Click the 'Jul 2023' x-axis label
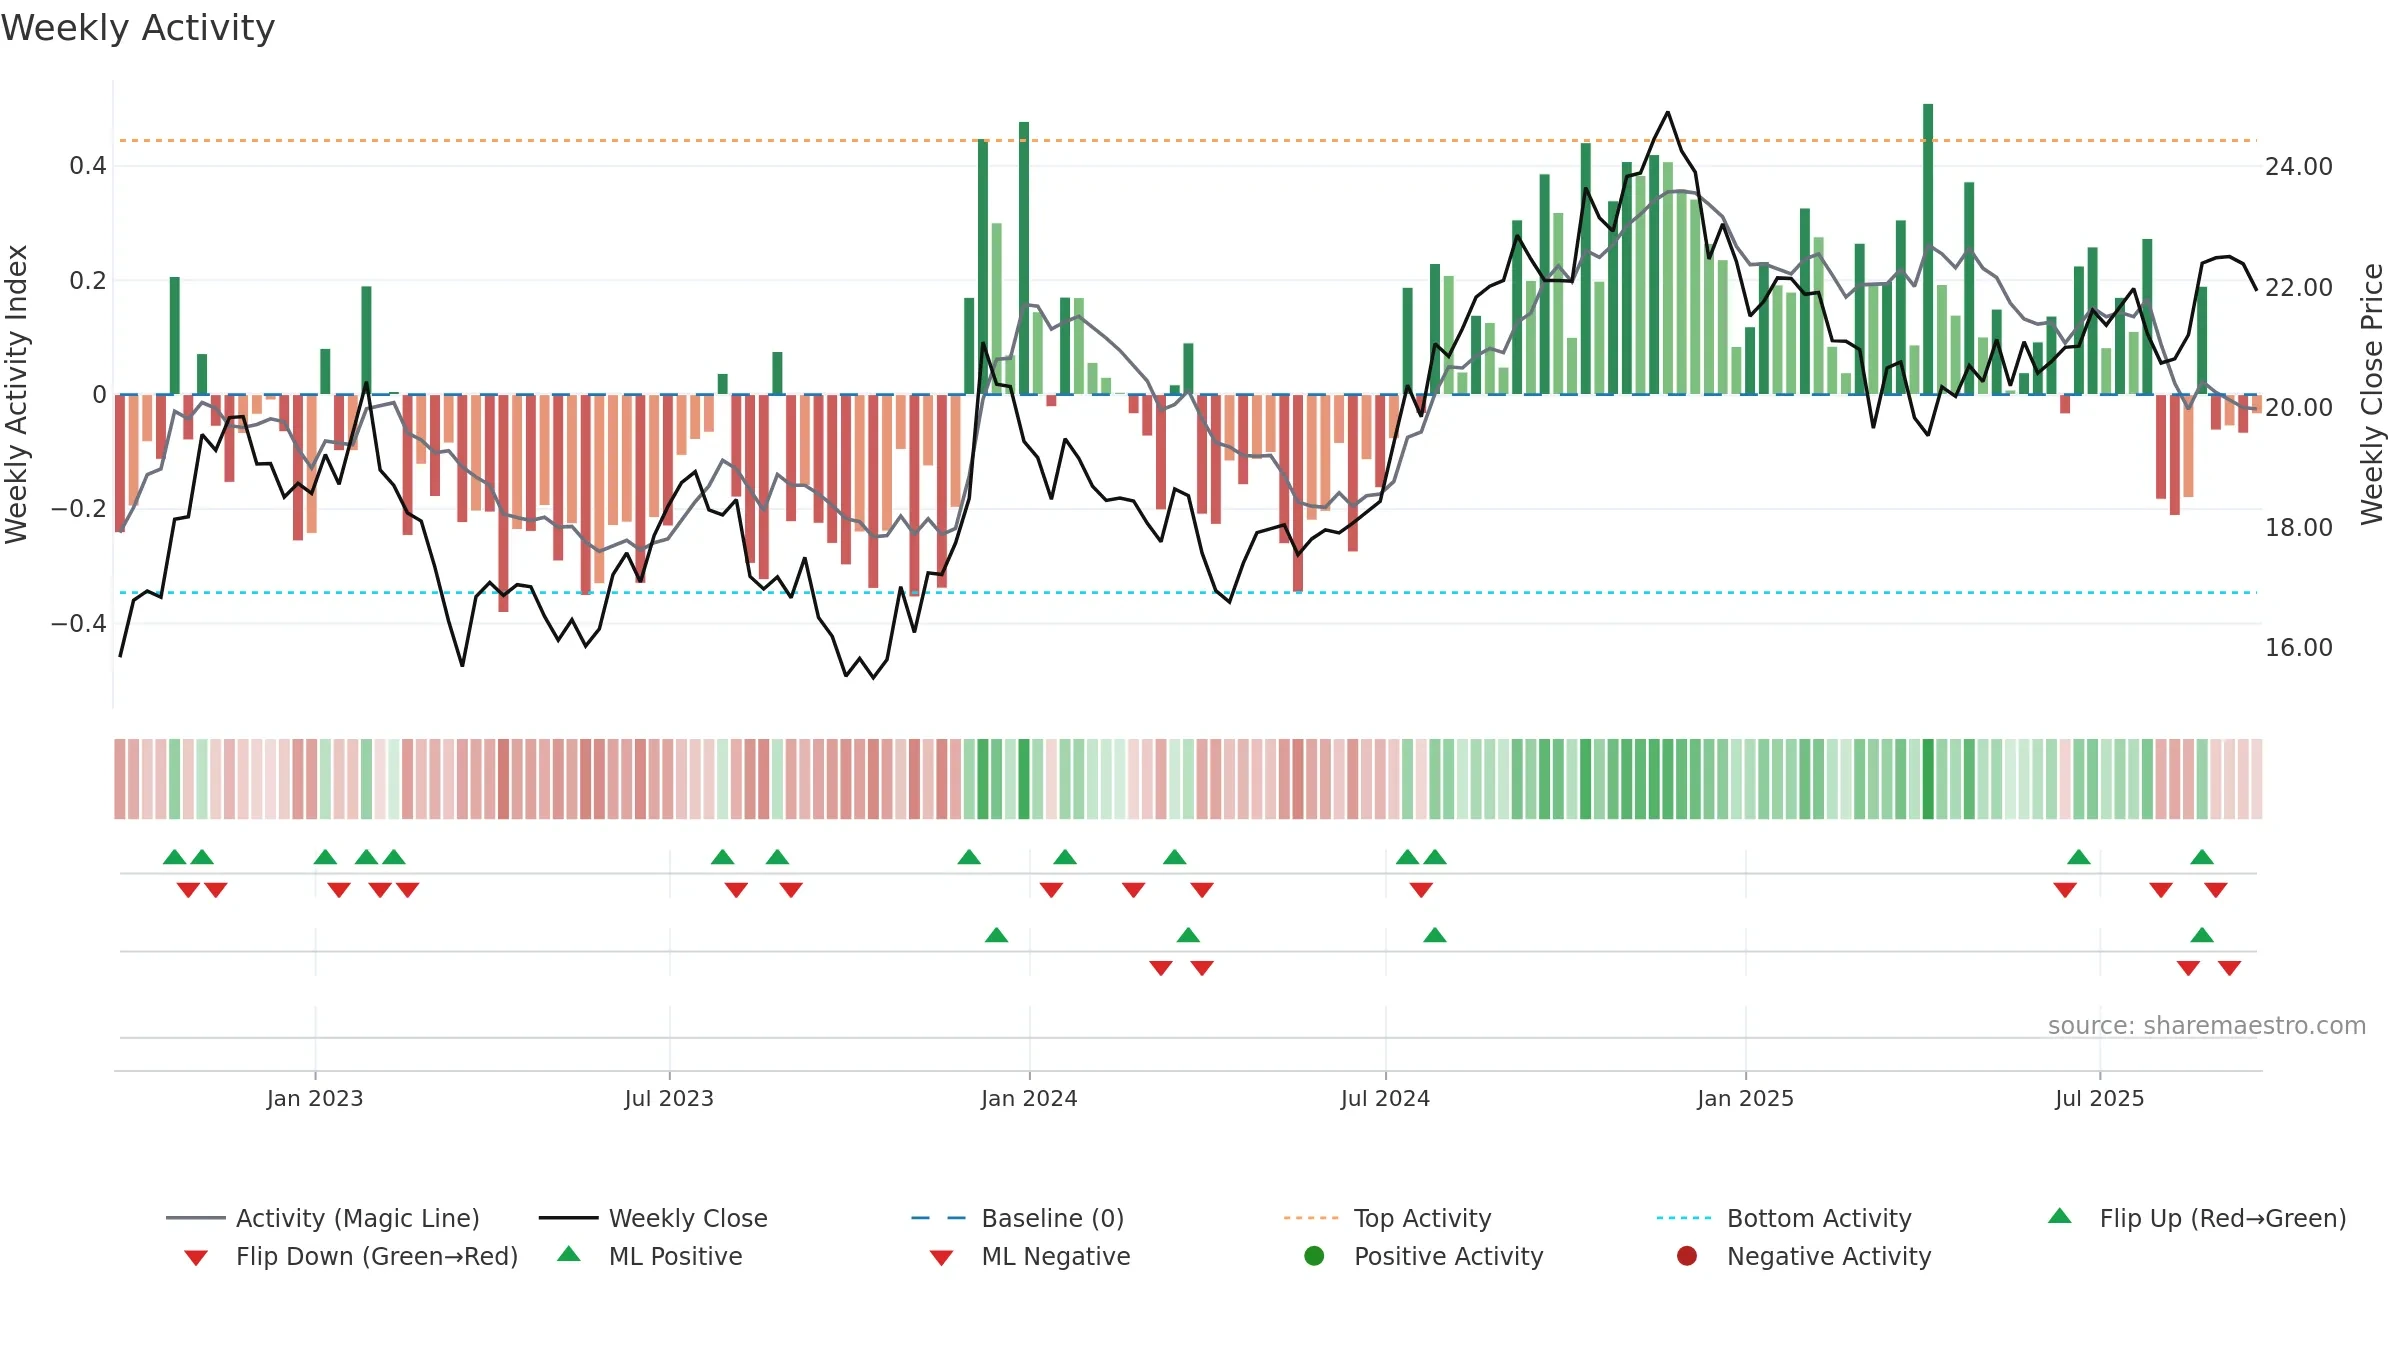The width and height of the screenshot is (2400, 1350). [669, 1099]
